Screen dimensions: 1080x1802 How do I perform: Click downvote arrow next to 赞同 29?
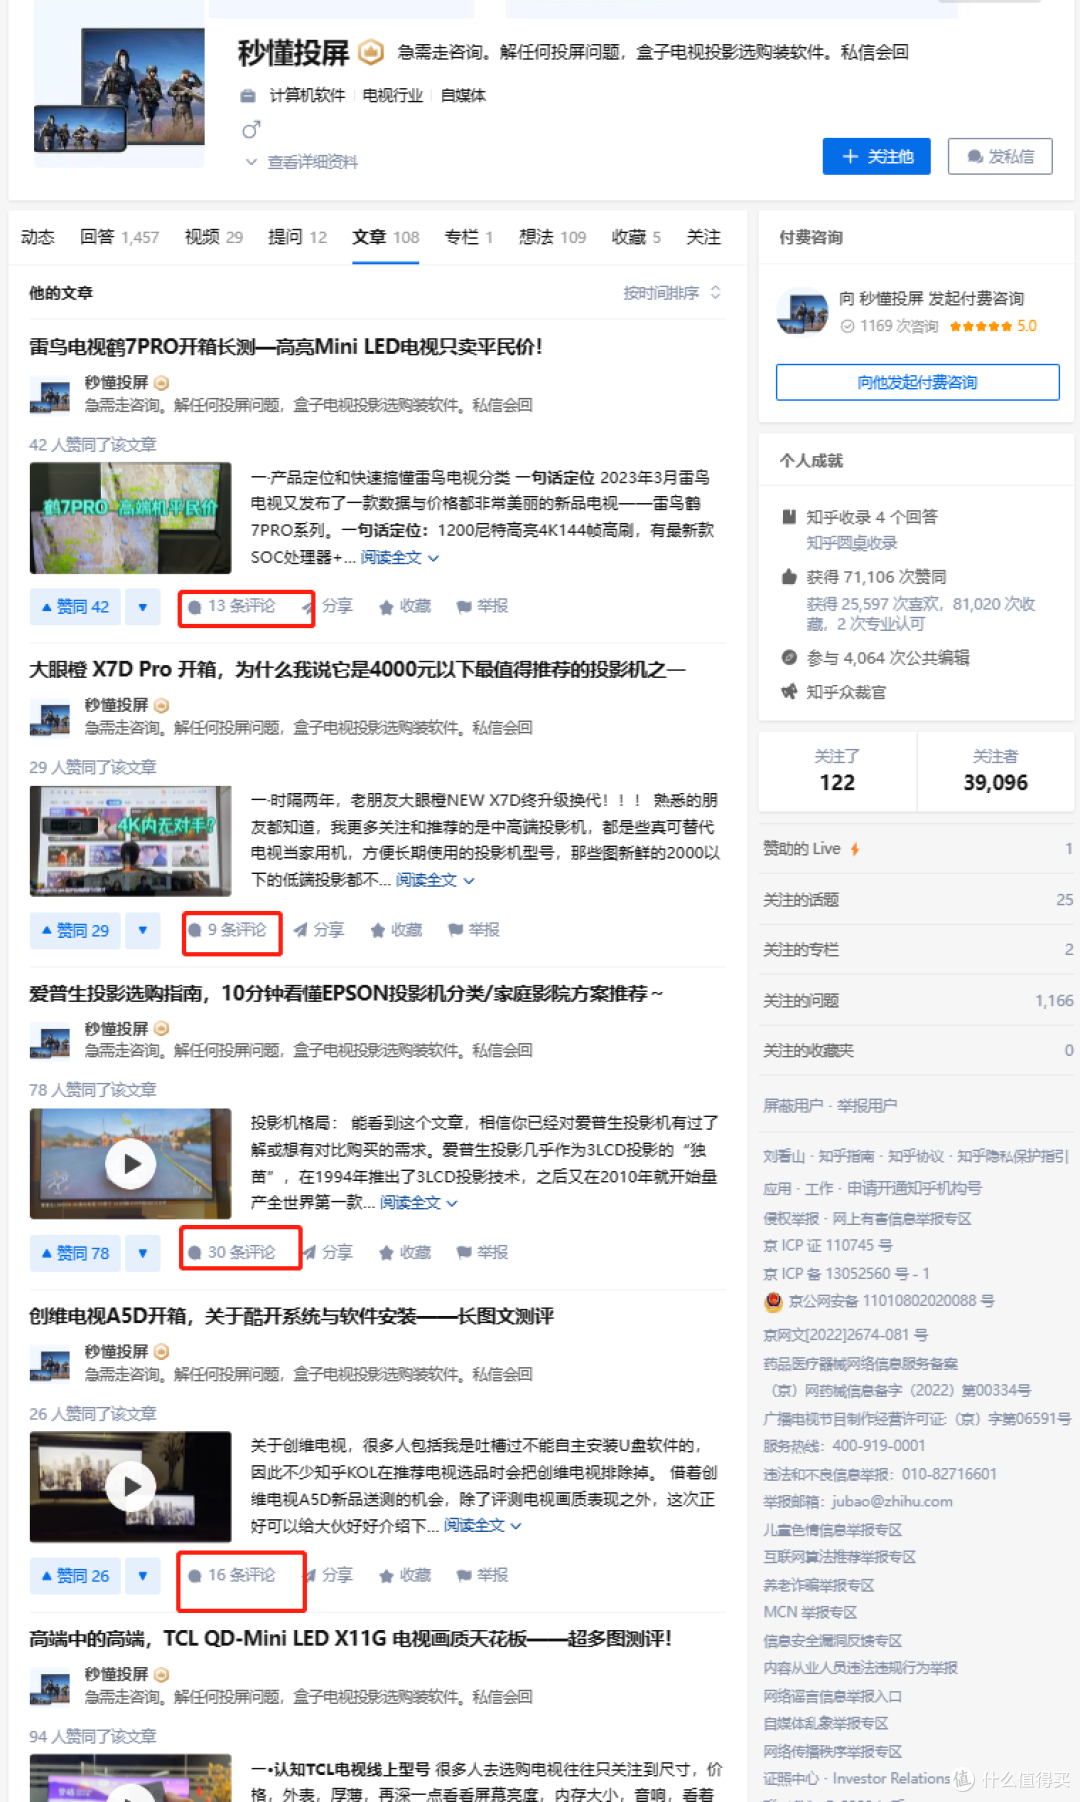pos(143,930)
